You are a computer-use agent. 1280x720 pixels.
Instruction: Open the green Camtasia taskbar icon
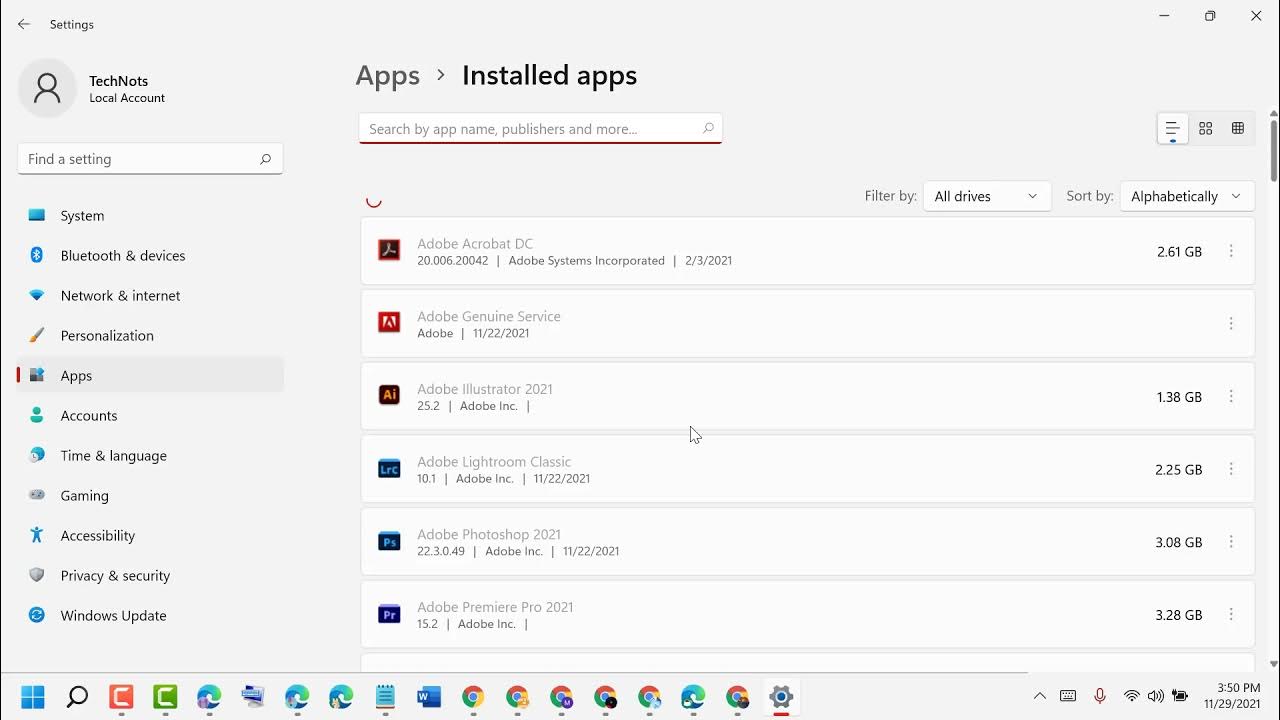(165, 697)
